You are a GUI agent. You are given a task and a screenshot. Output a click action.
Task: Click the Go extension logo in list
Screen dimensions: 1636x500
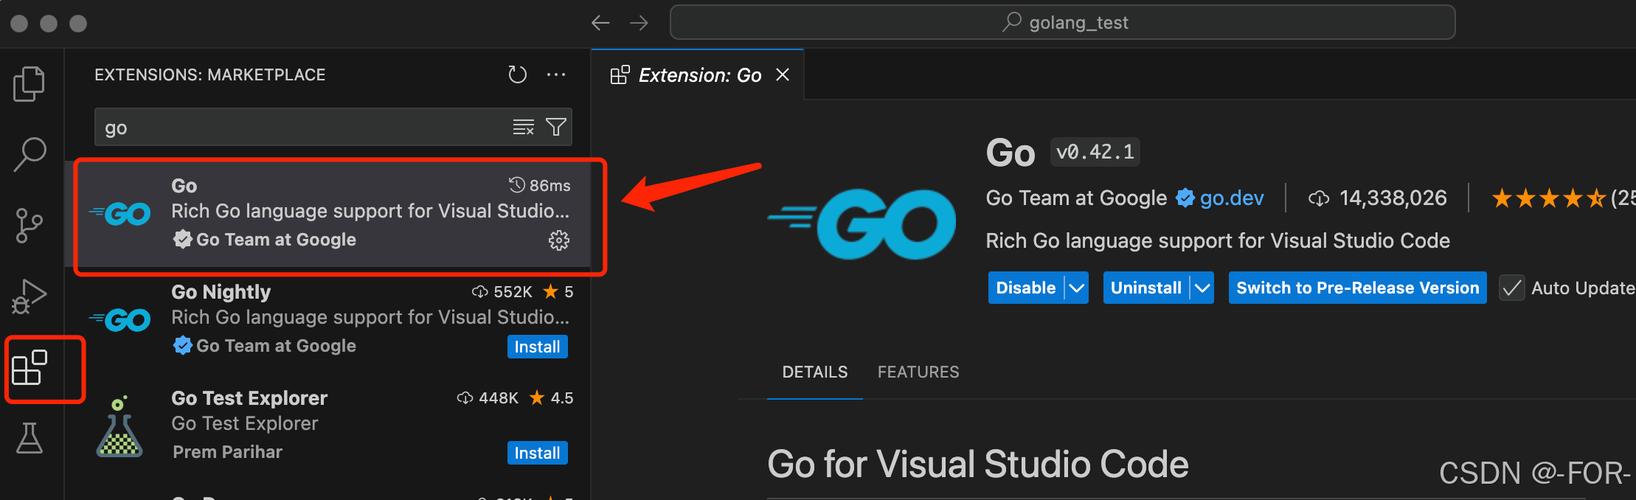coord(121,214)
